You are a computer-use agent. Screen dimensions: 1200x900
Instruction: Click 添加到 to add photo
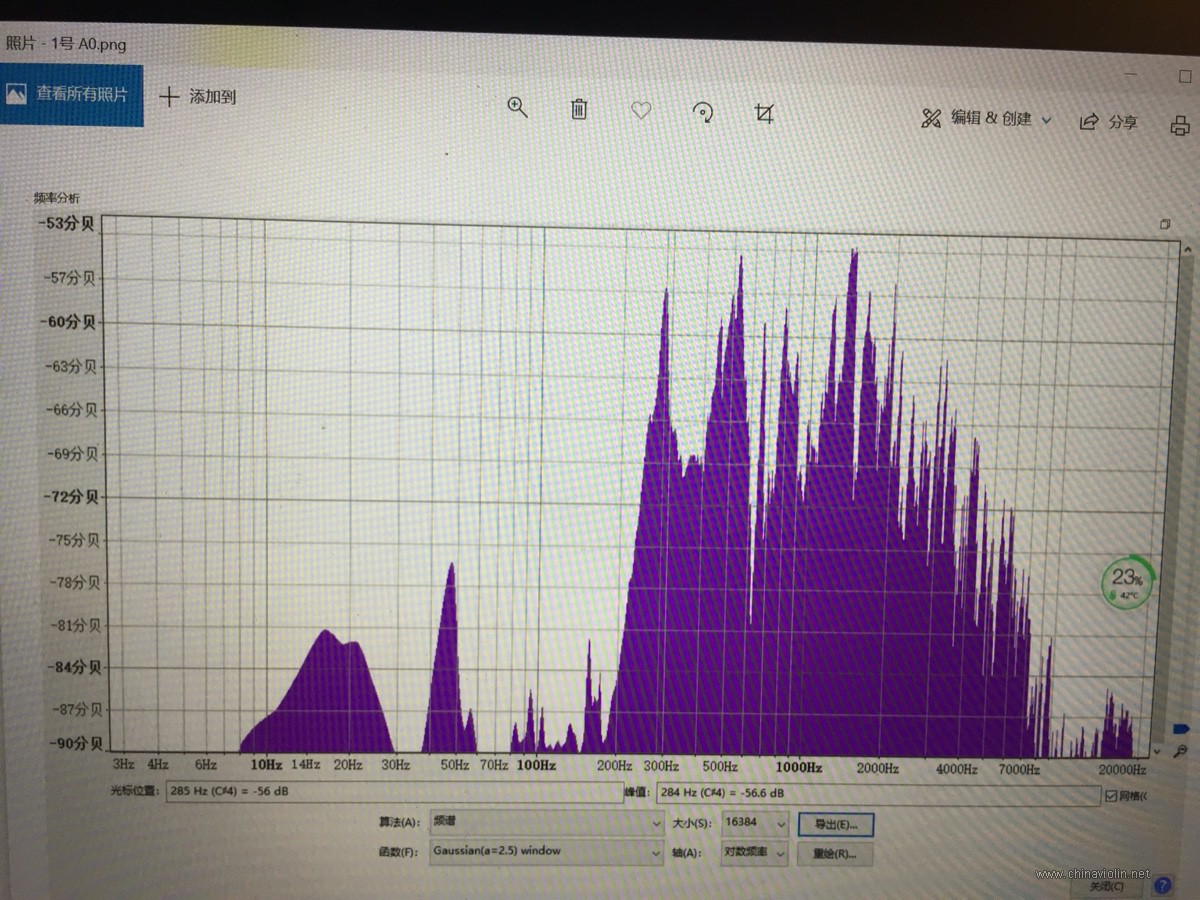(x=198, y=97)
